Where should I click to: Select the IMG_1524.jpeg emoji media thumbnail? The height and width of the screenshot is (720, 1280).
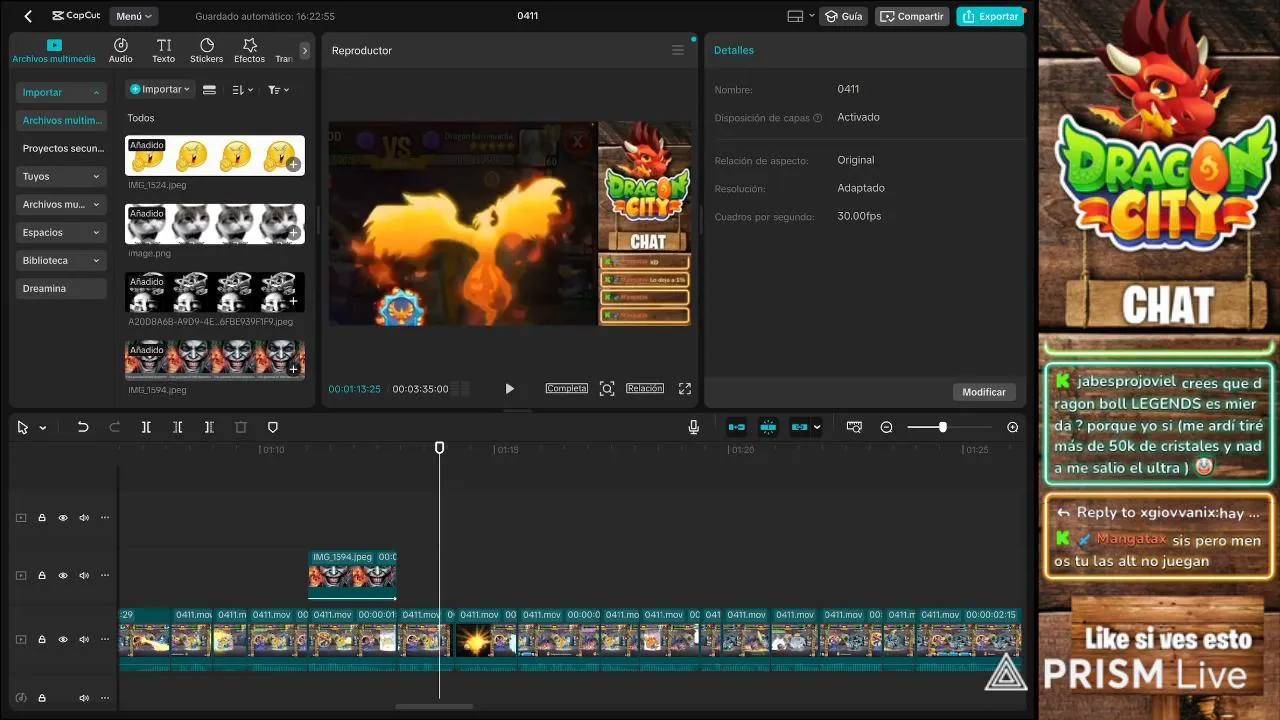tap(215, 155)
